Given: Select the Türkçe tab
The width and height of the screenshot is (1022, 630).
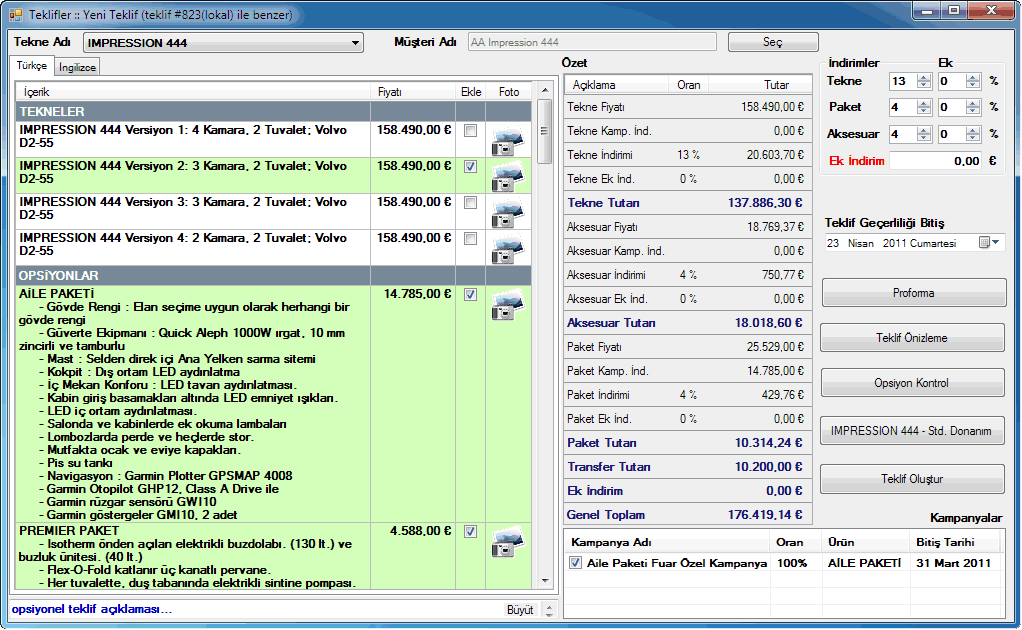Looking at the screenshot, I should (30, 67).
